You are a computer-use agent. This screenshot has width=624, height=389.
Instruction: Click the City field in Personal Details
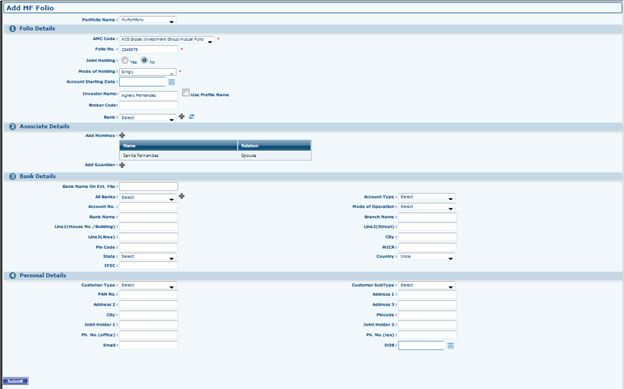pyautogui.click(x=148, y=315)
